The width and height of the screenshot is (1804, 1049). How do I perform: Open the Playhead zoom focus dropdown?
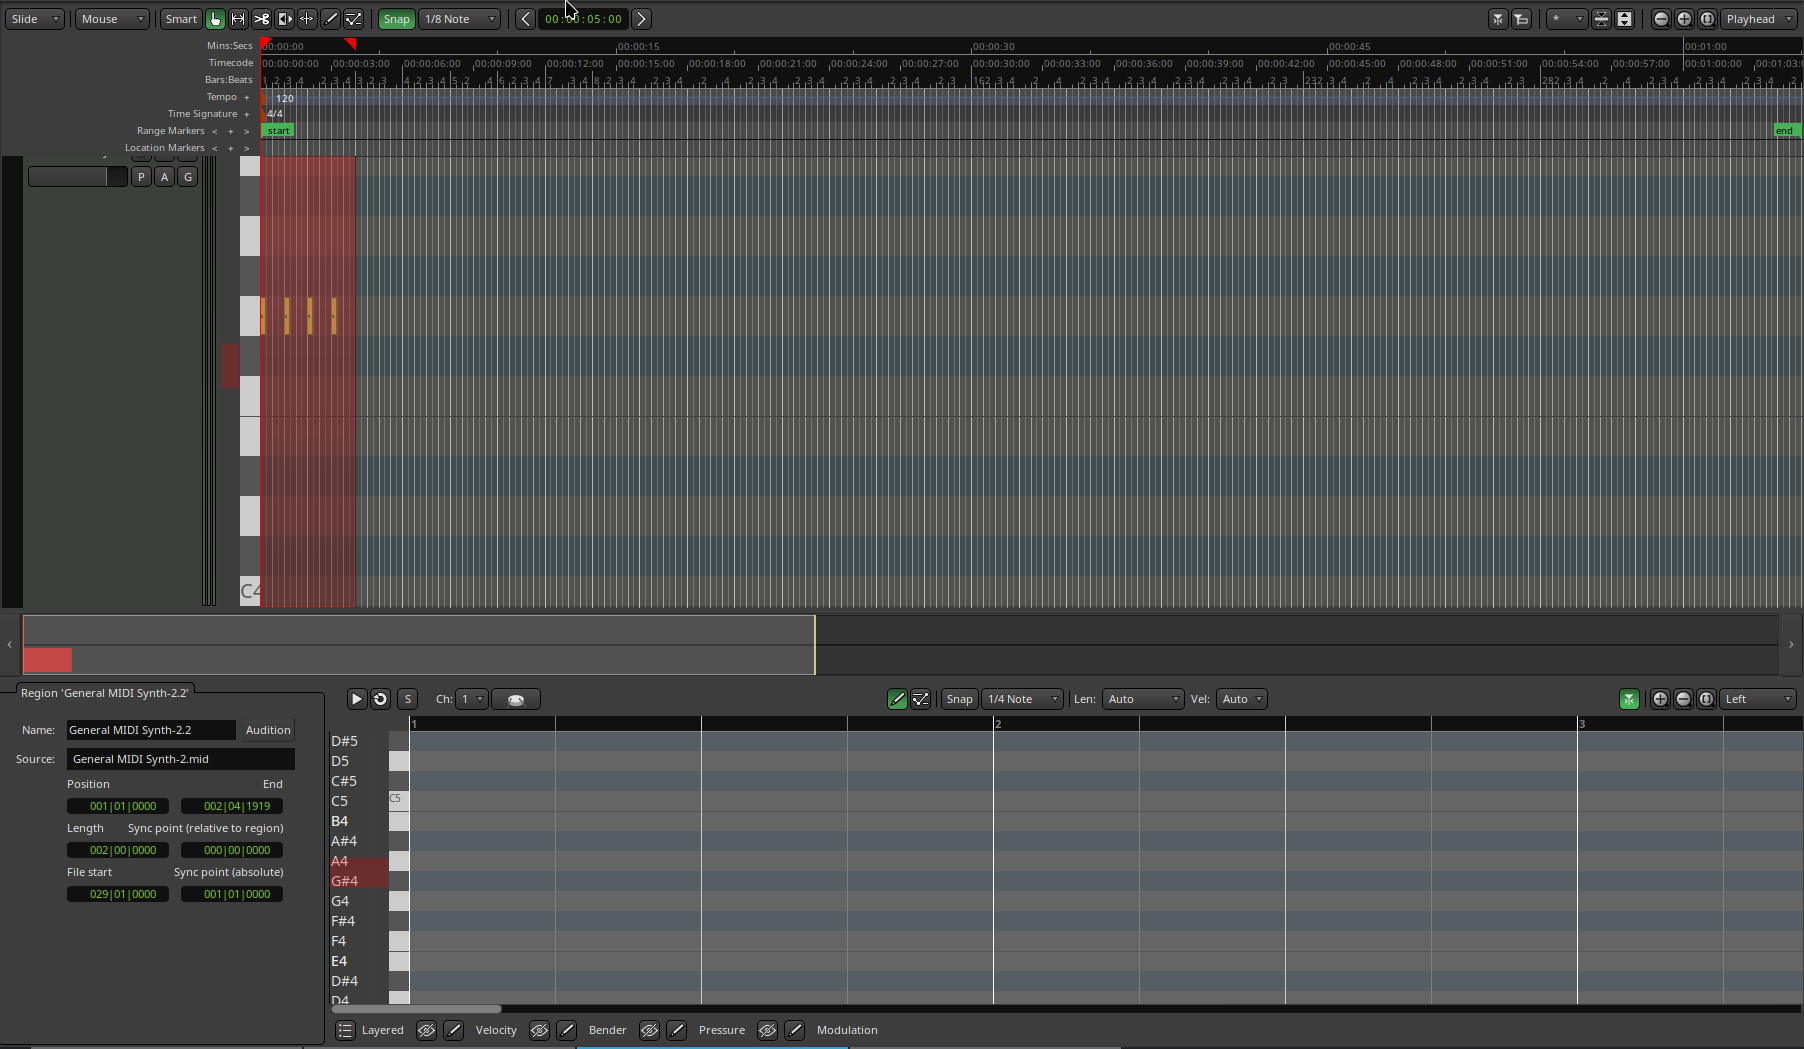click(x=1759, y=19)
